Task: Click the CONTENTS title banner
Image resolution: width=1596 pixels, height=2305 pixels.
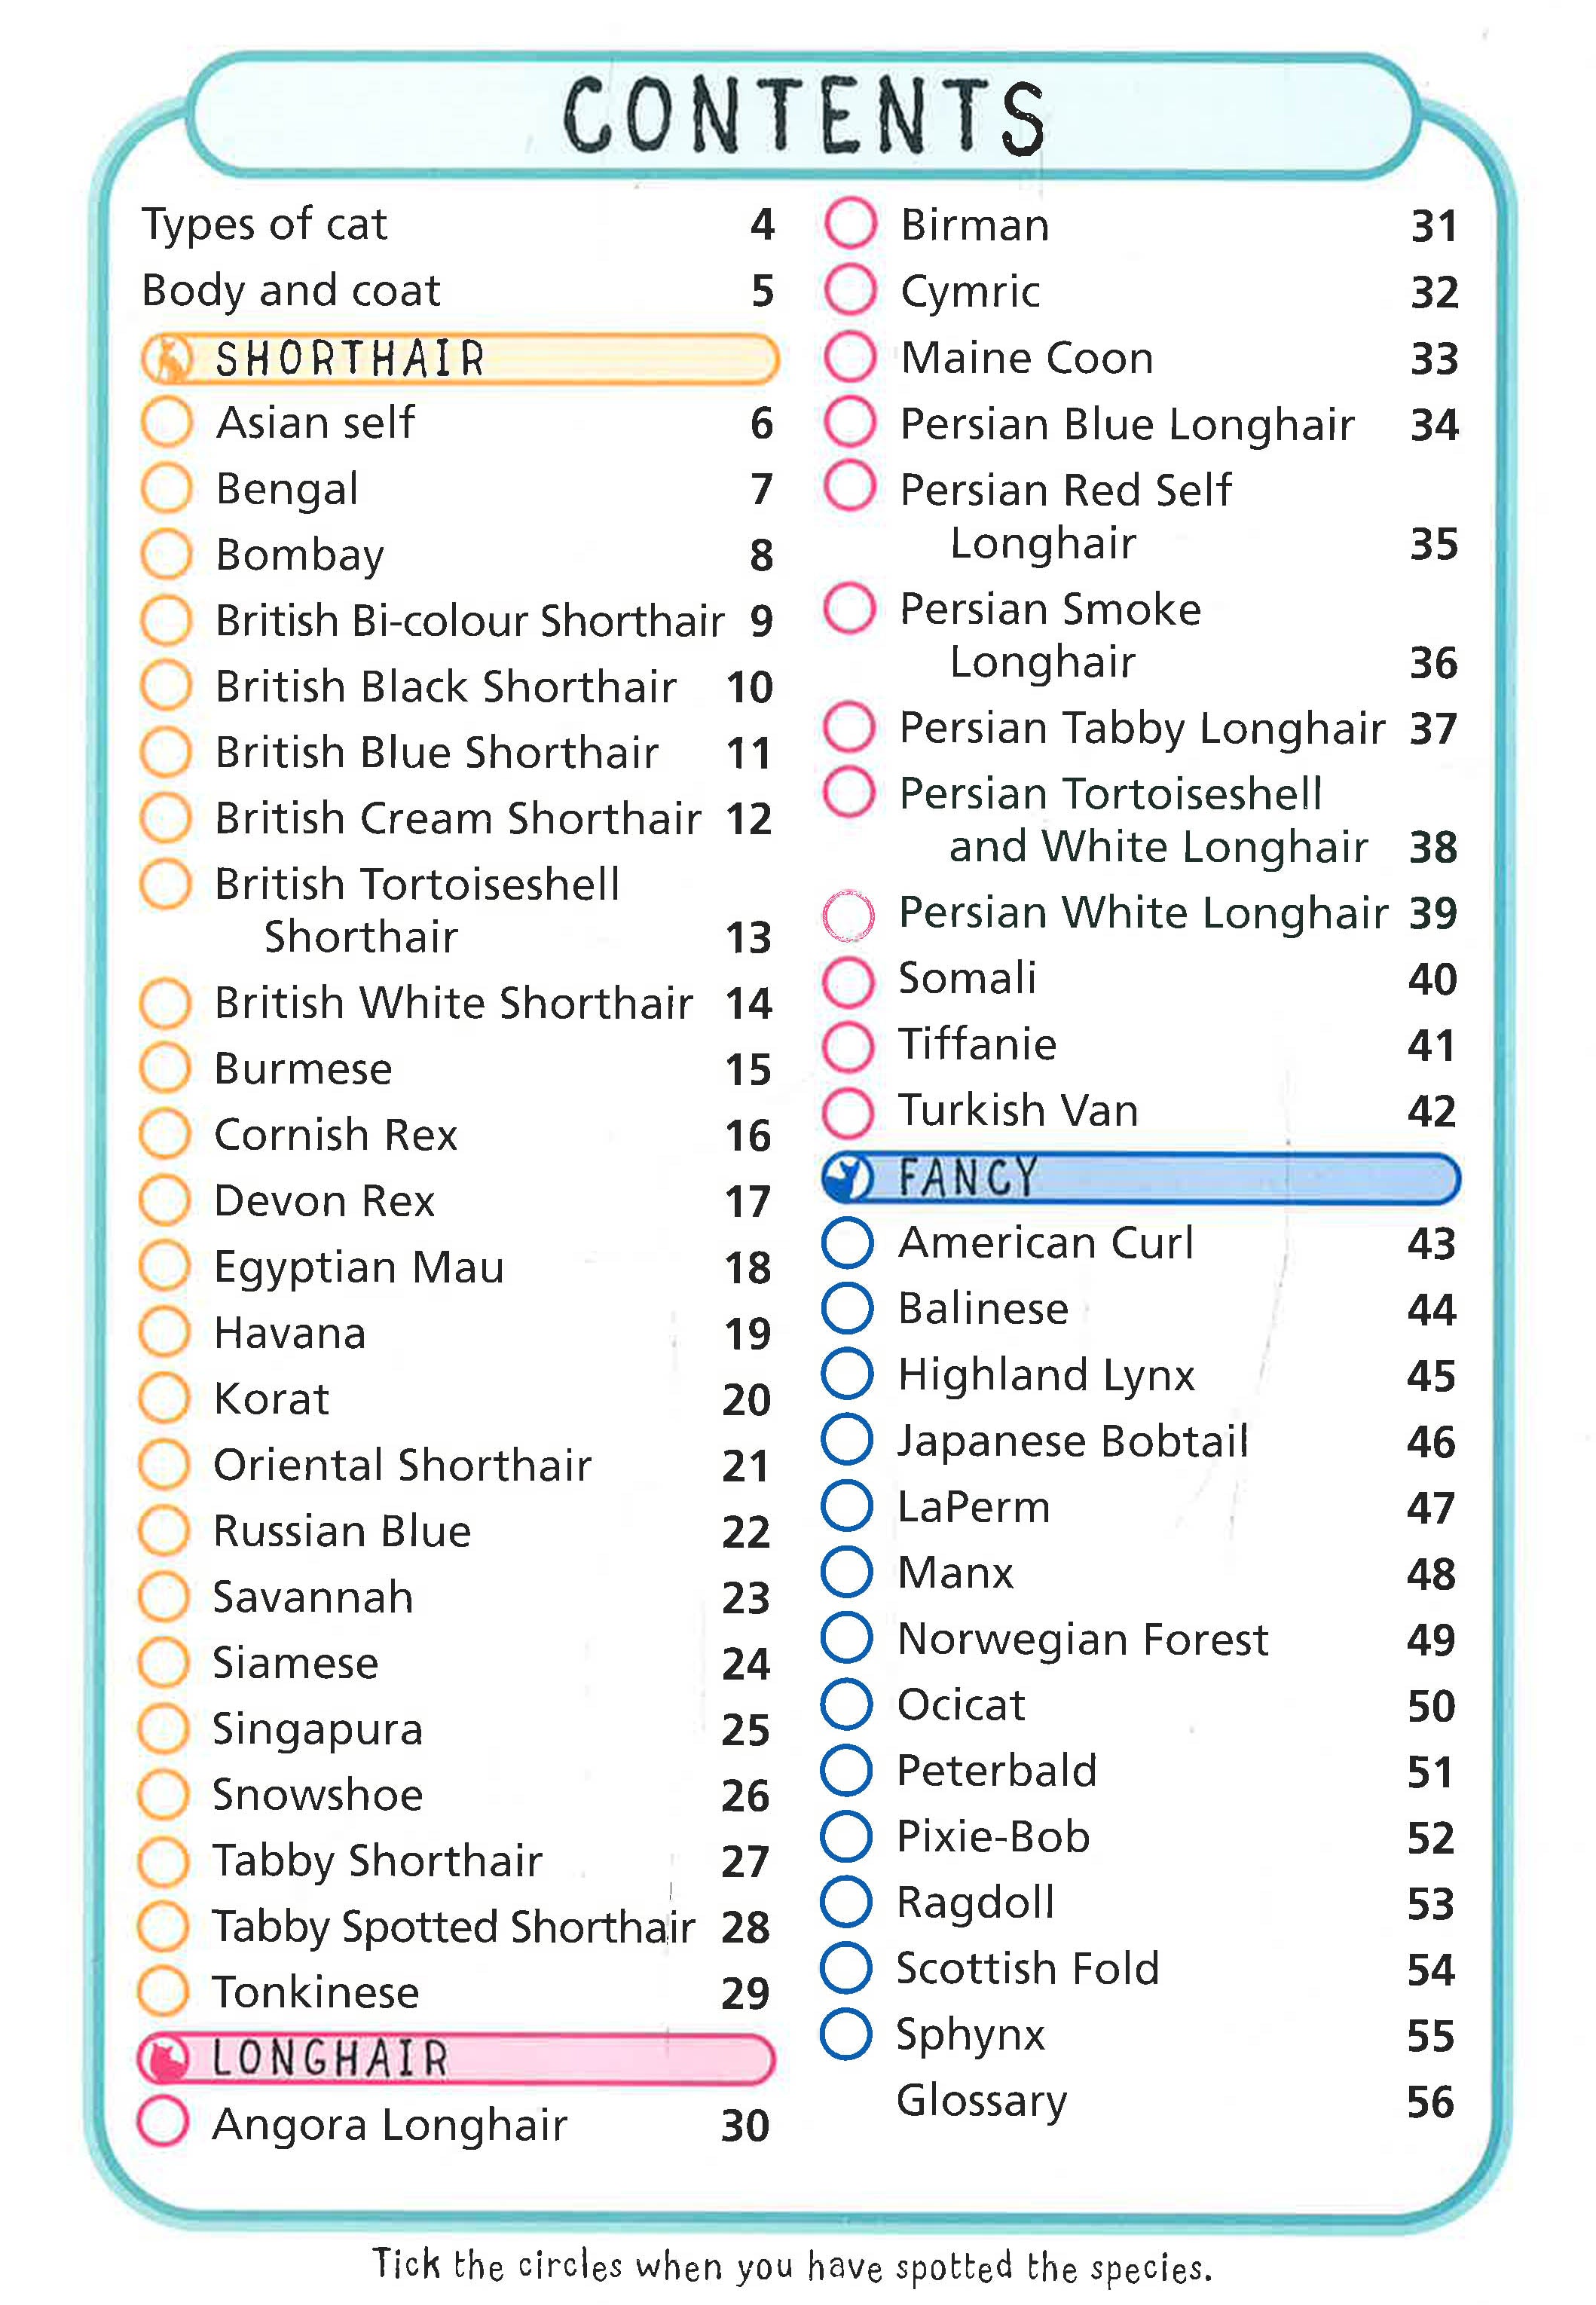Action: click(803, 116)
